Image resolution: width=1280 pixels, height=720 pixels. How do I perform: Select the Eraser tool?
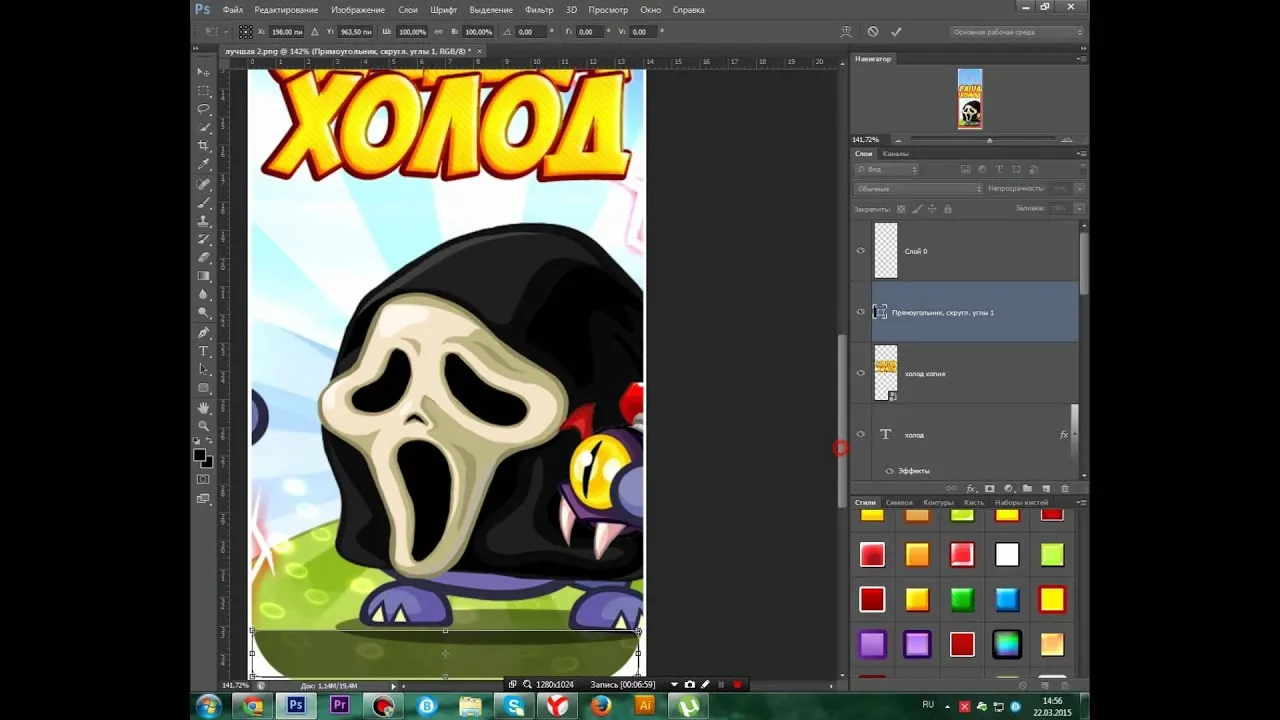(204, 257)
